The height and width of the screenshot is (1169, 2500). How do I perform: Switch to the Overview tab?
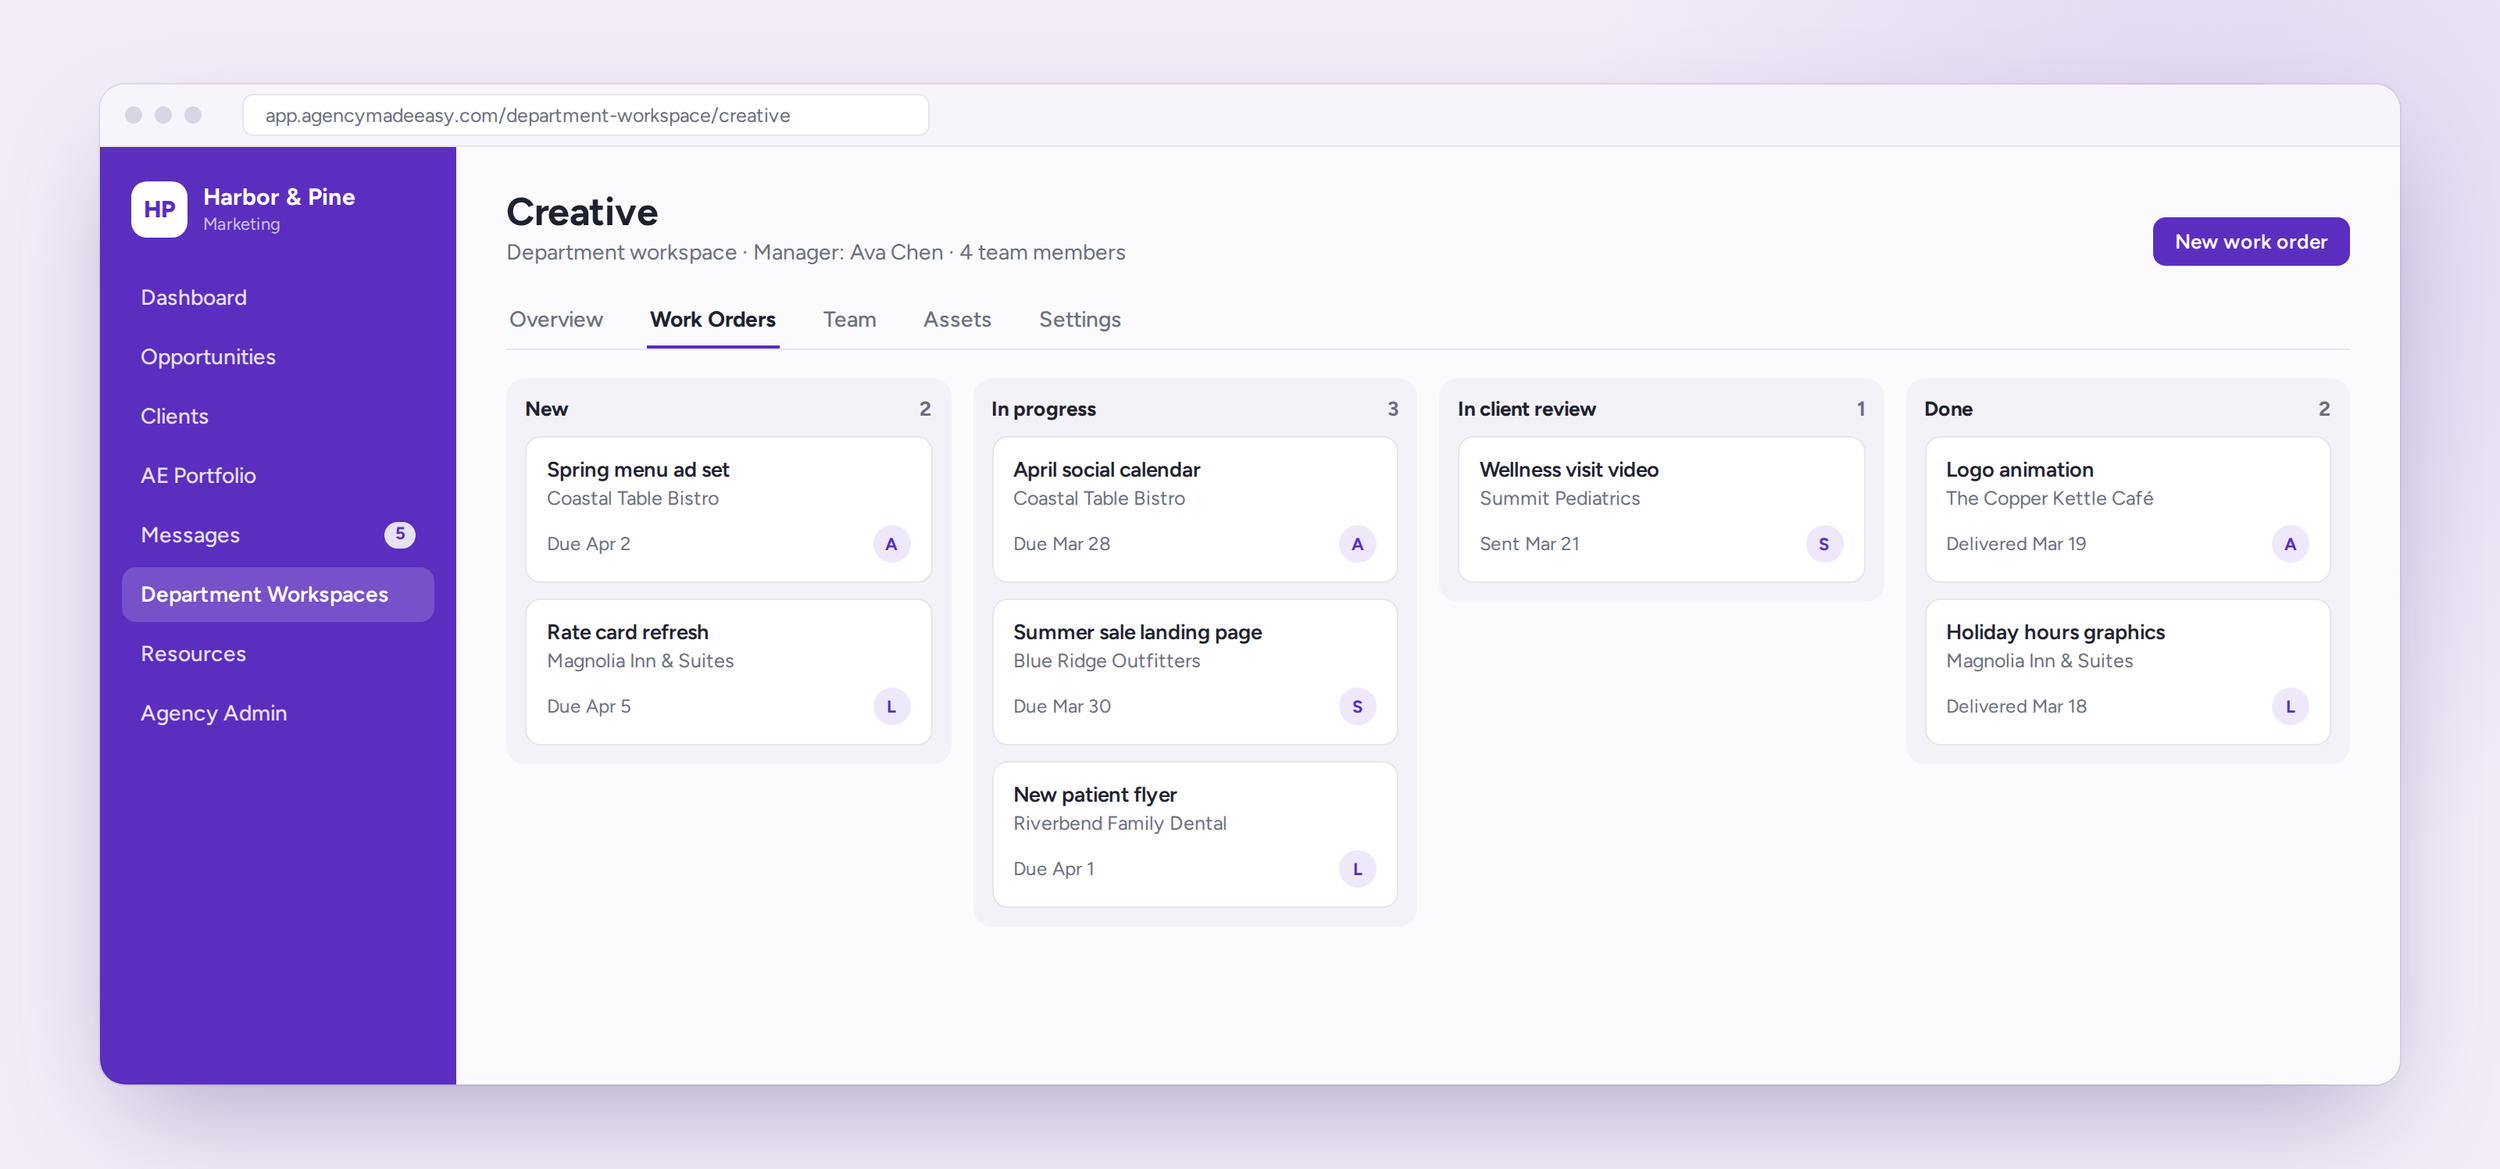(556, 320)
